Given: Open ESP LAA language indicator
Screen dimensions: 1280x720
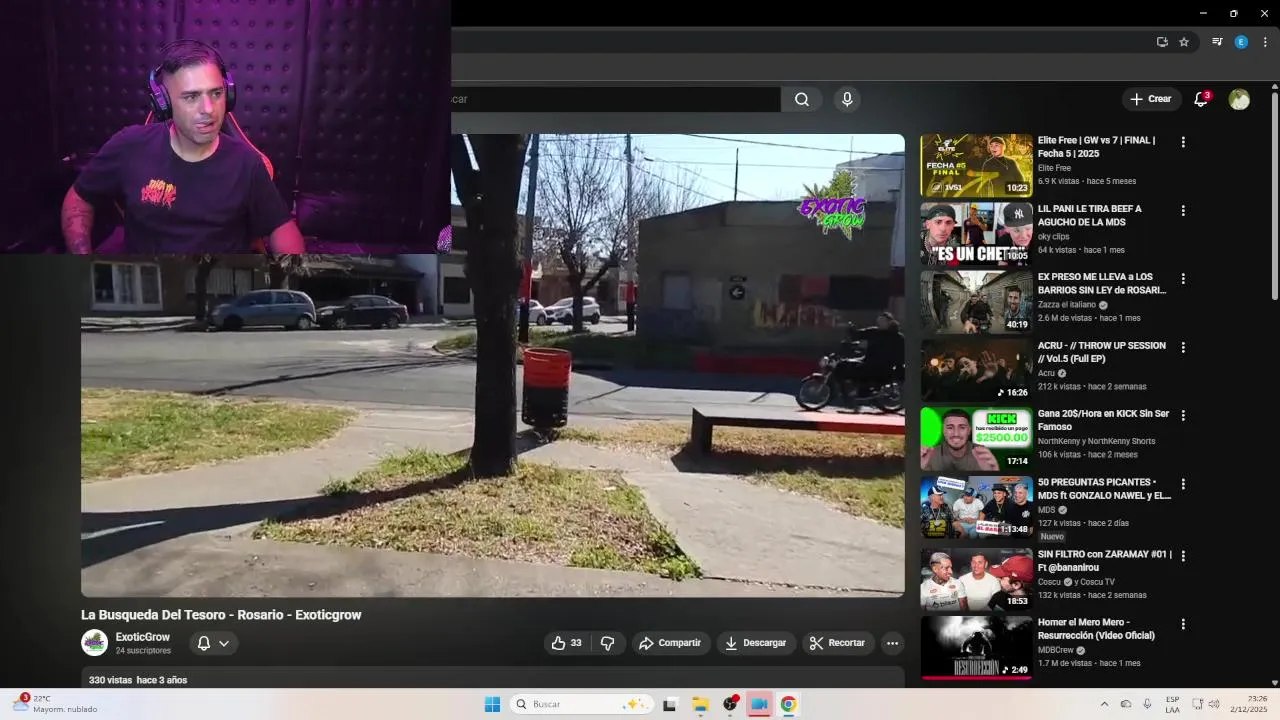Looking at the screenshot, I should (1172, 704).
